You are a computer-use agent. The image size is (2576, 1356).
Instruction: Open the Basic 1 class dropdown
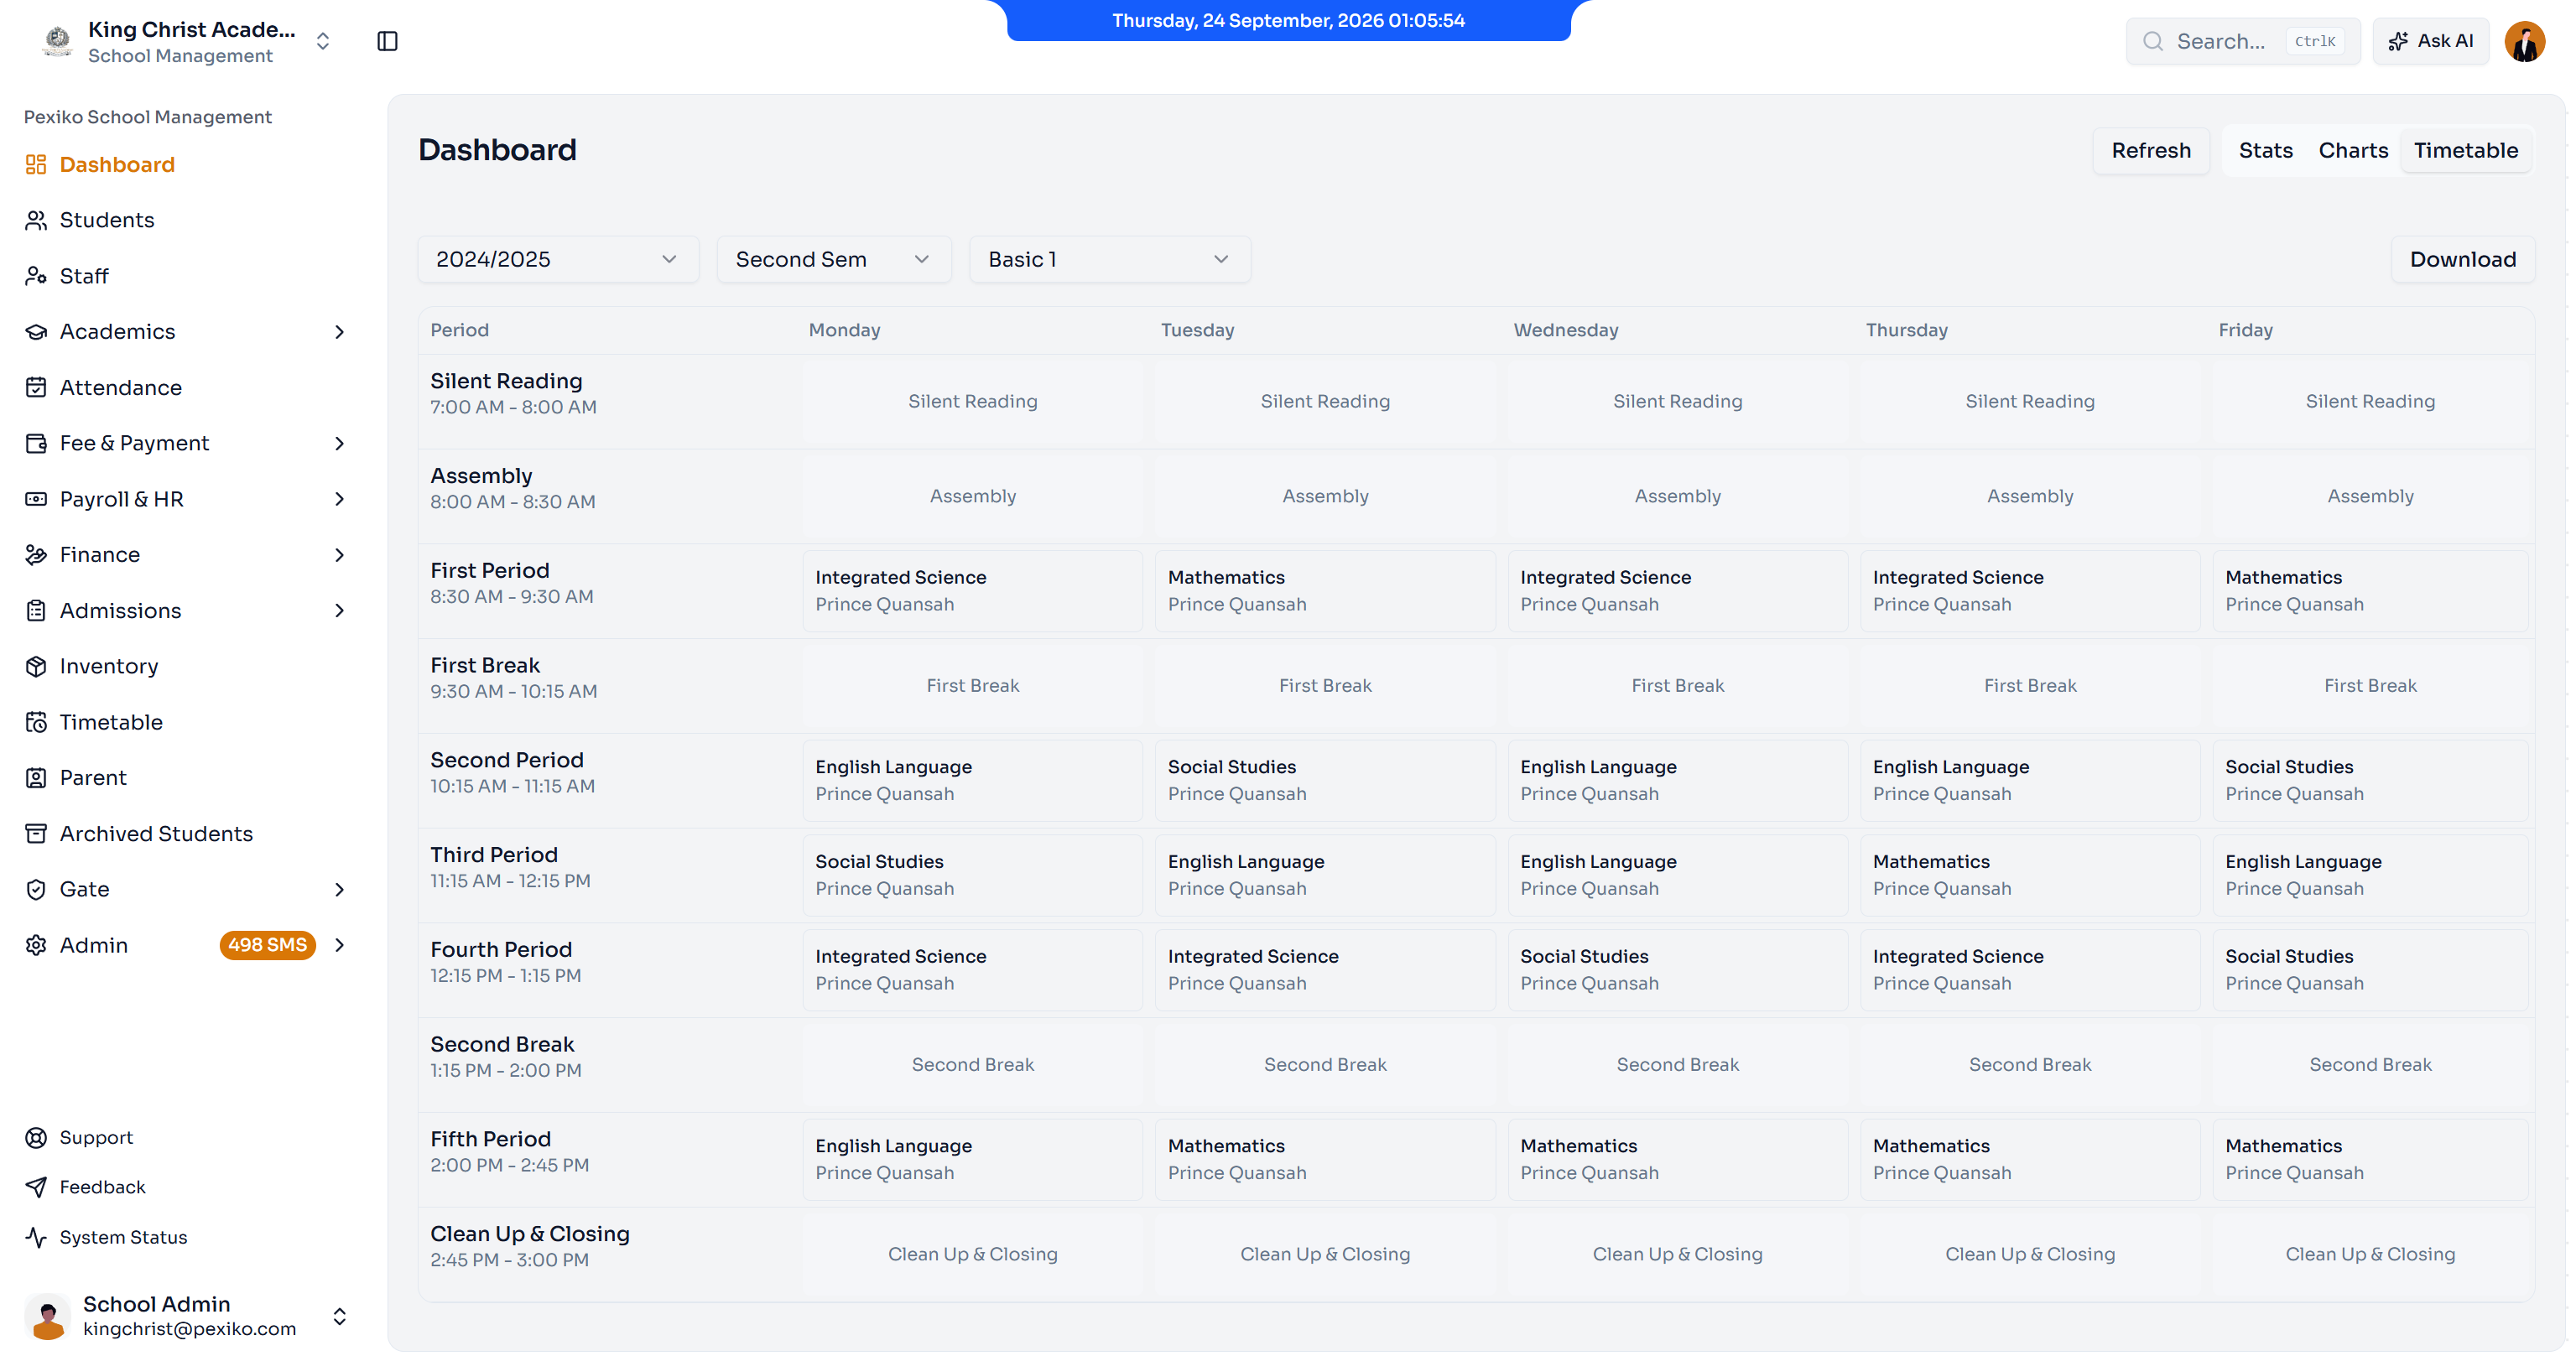coord(1110,259)
